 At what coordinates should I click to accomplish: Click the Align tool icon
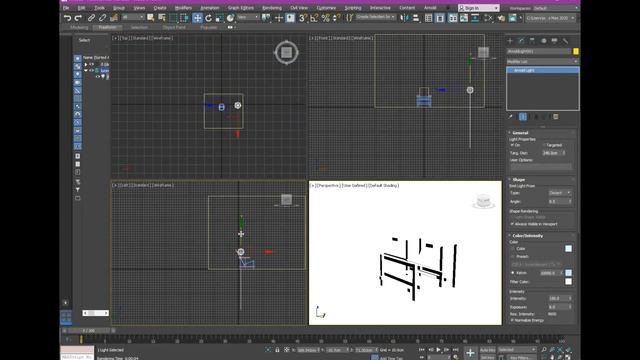click(x=416, y=18)
